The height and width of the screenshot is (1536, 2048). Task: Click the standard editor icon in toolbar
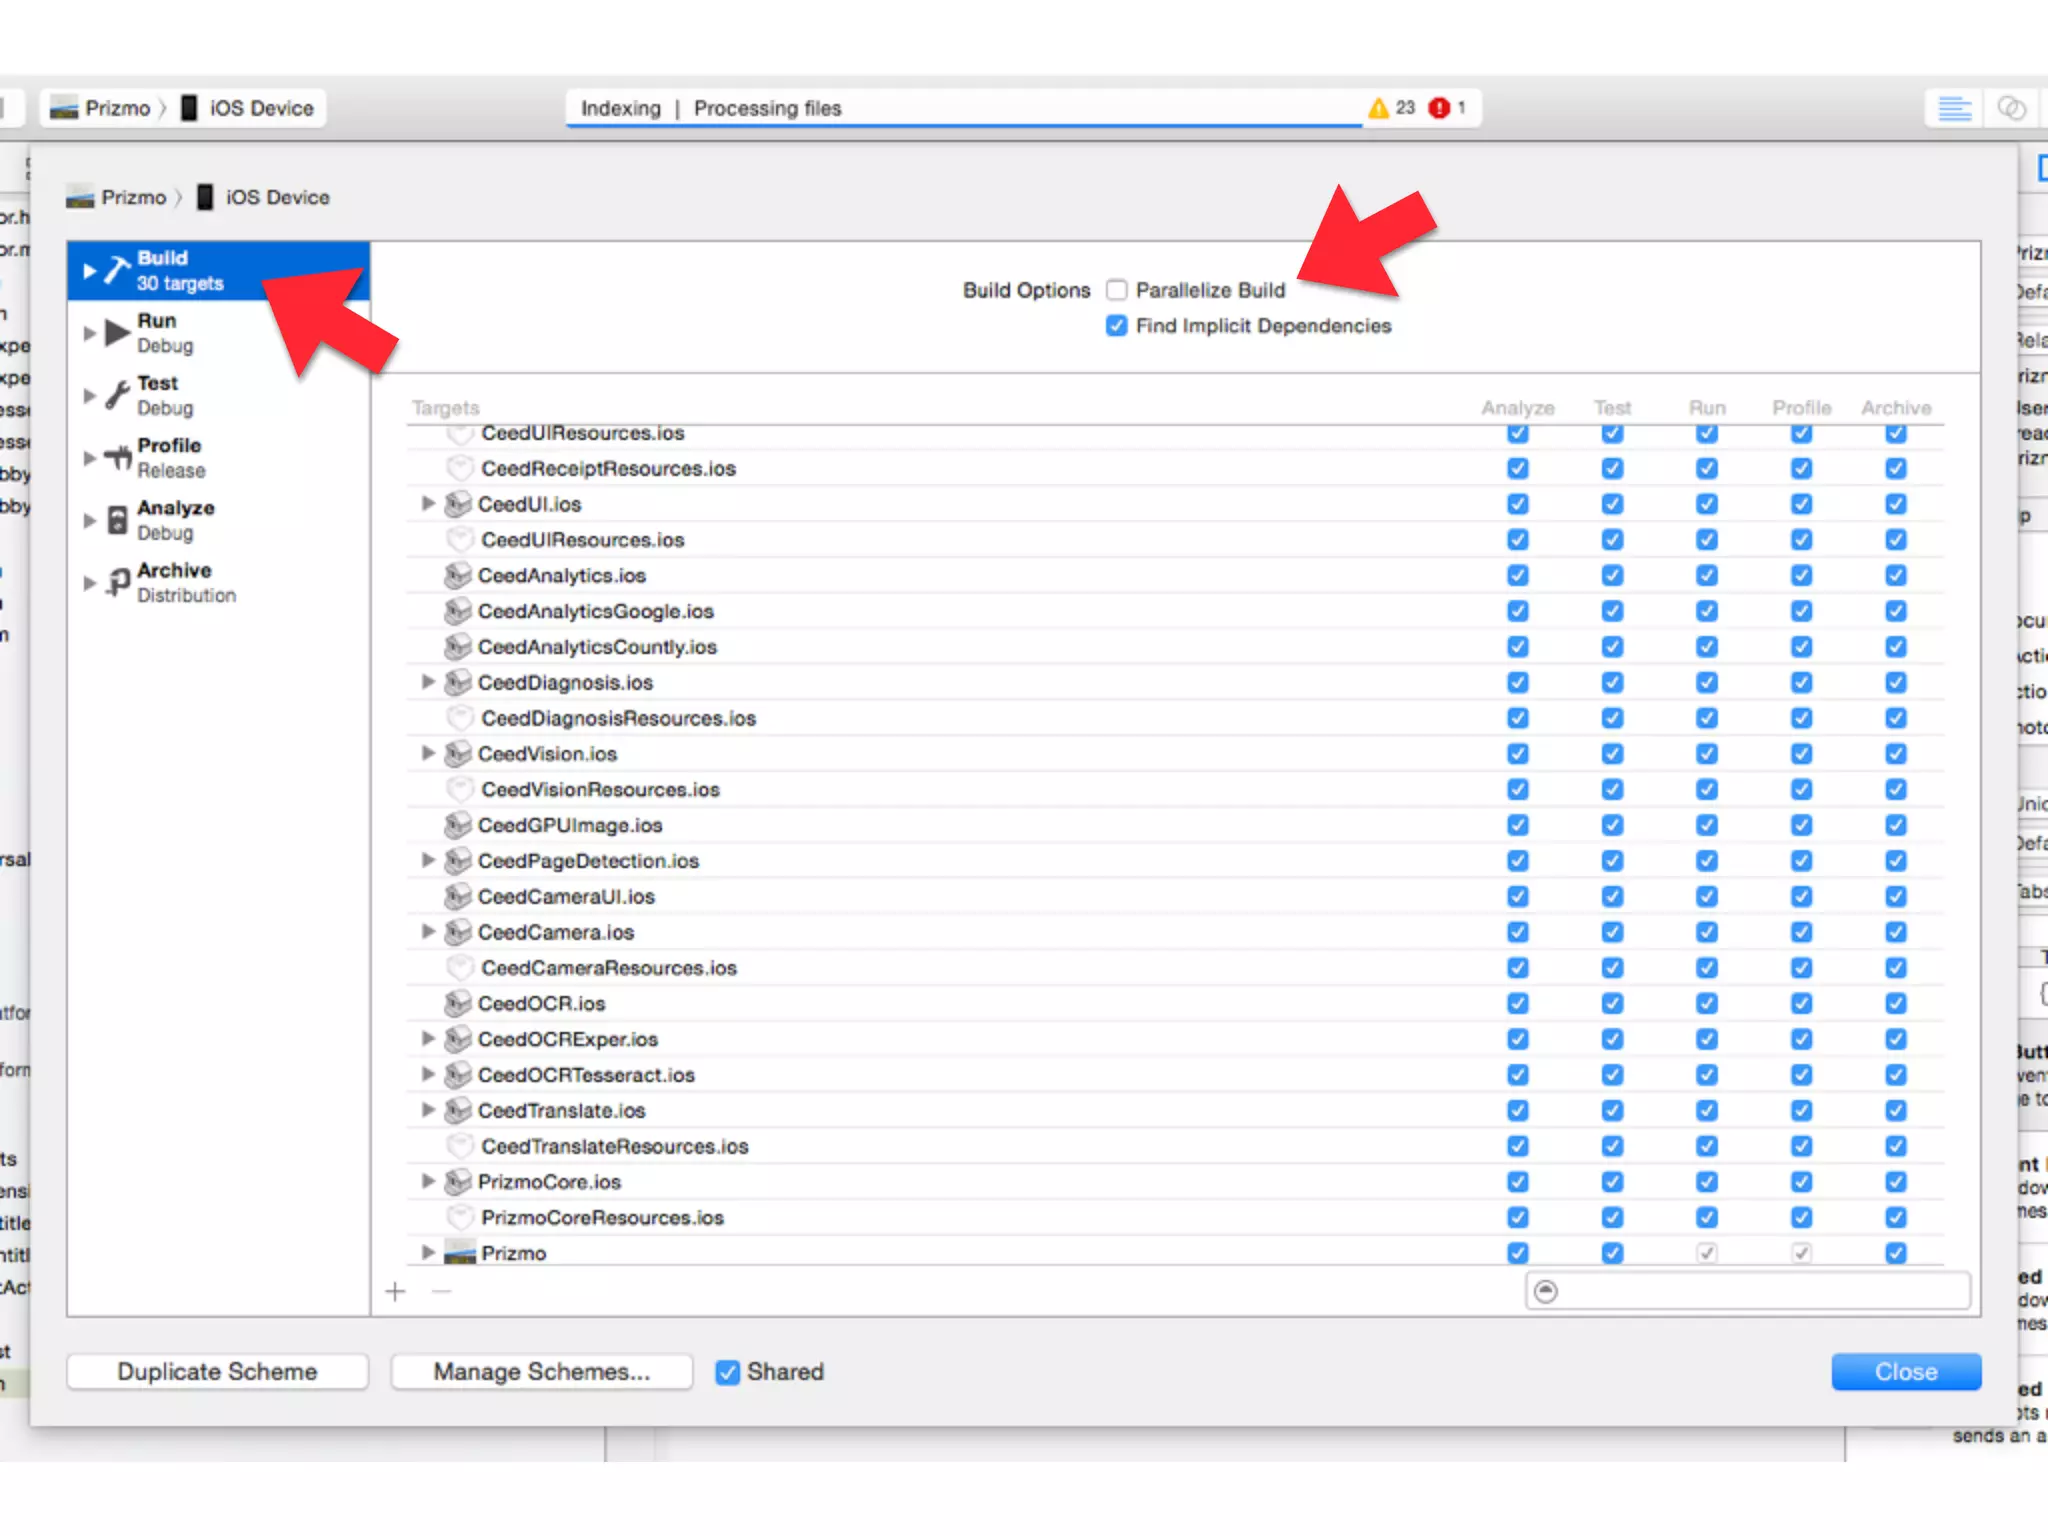tap(1954, 108)
